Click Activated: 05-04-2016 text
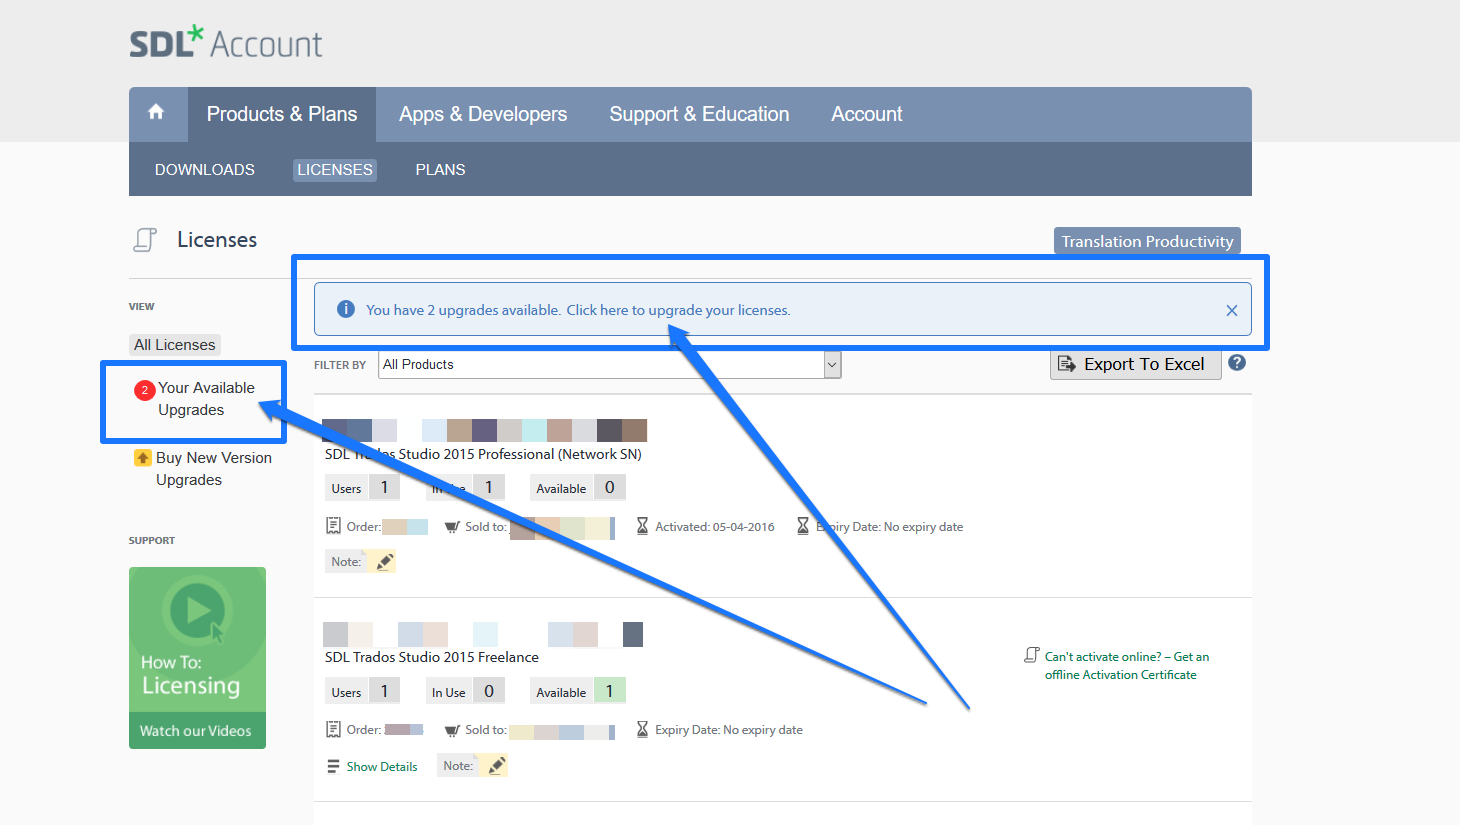This screenshot has height=825, width=1460. [x=715, y=527]
